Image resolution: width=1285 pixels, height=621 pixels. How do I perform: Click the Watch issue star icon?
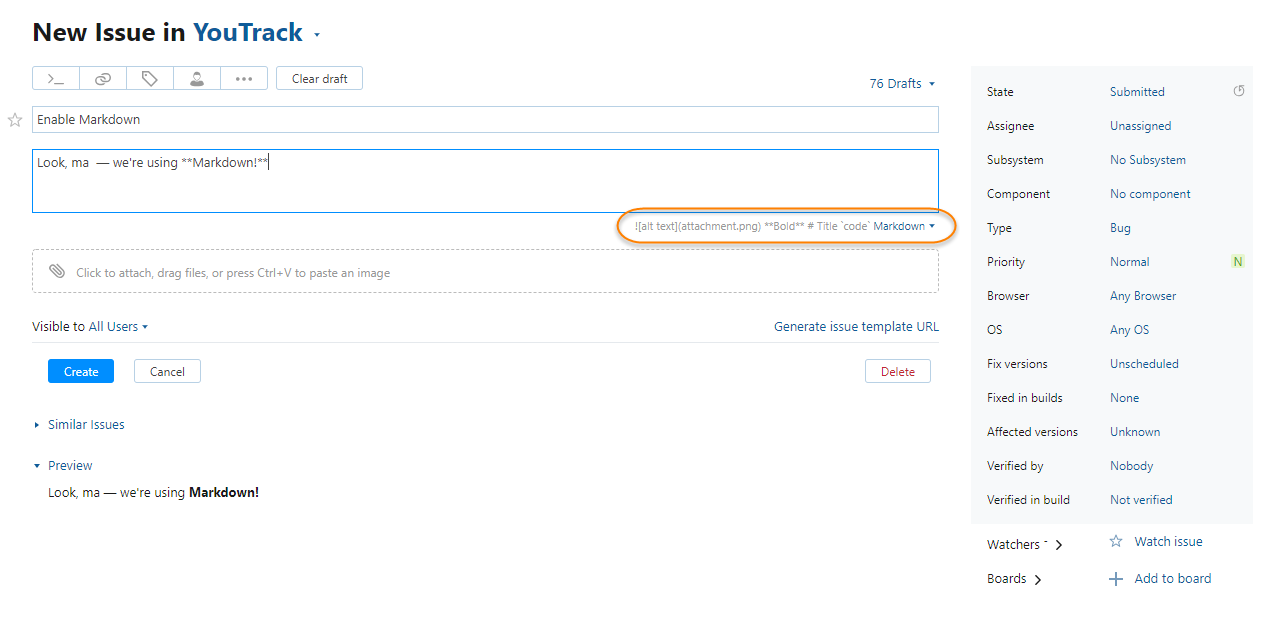(x=1116, y=541)
